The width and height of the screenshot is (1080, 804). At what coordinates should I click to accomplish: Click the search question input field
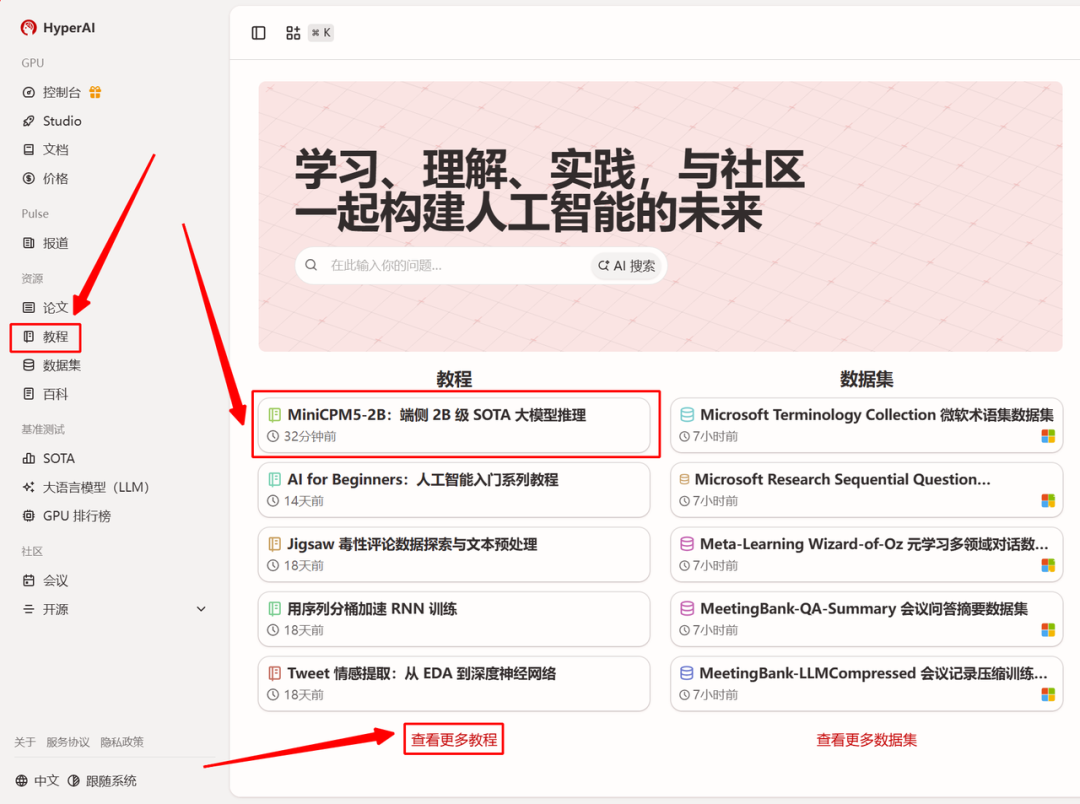(455, 265)
